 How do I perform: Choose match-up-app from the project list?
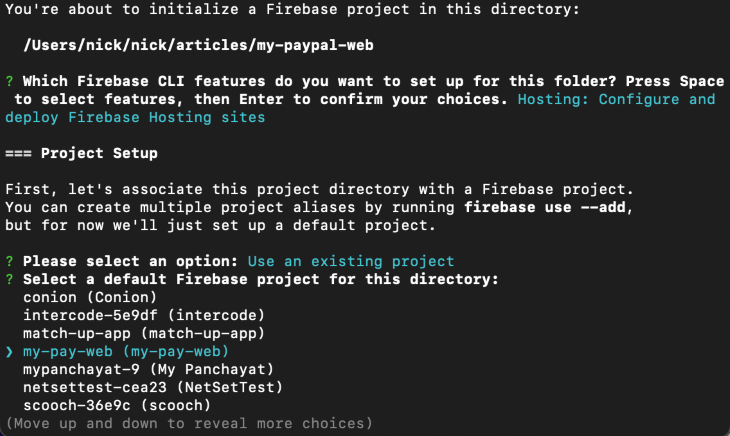123,333
